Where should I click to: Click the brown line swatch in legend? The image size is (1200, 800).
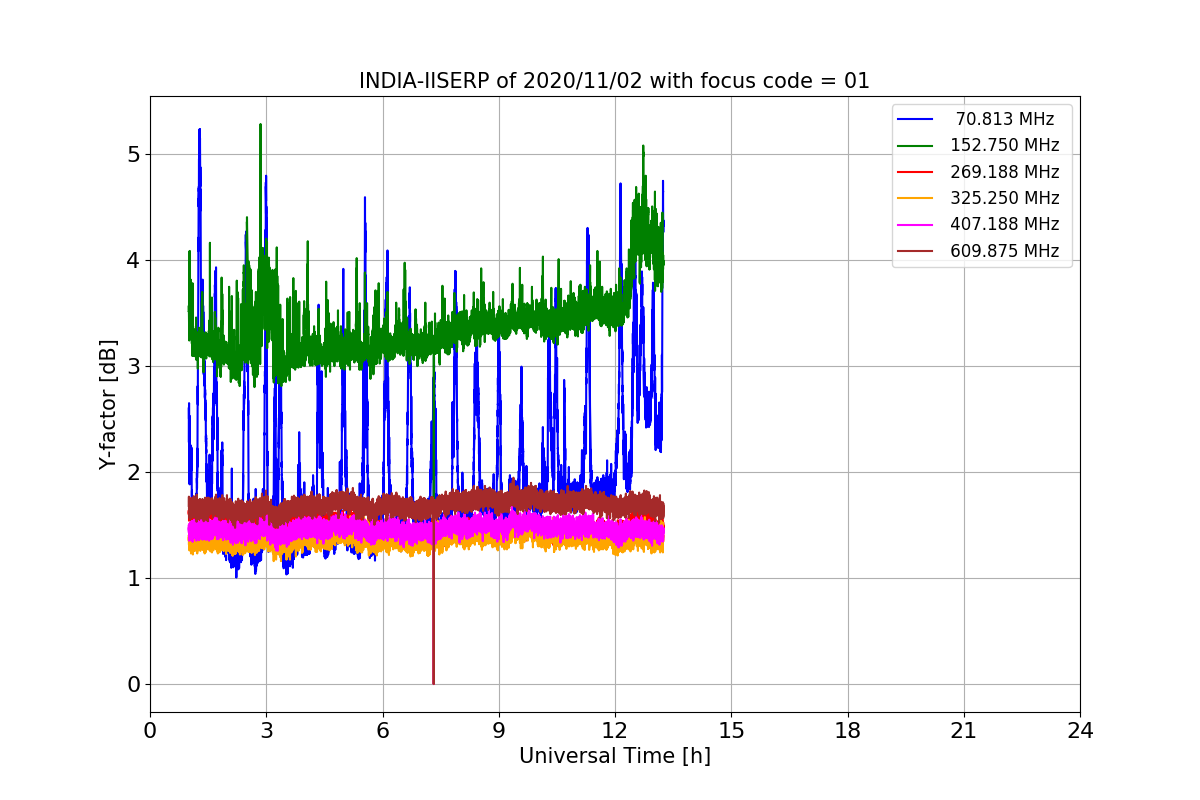(915, 251)
